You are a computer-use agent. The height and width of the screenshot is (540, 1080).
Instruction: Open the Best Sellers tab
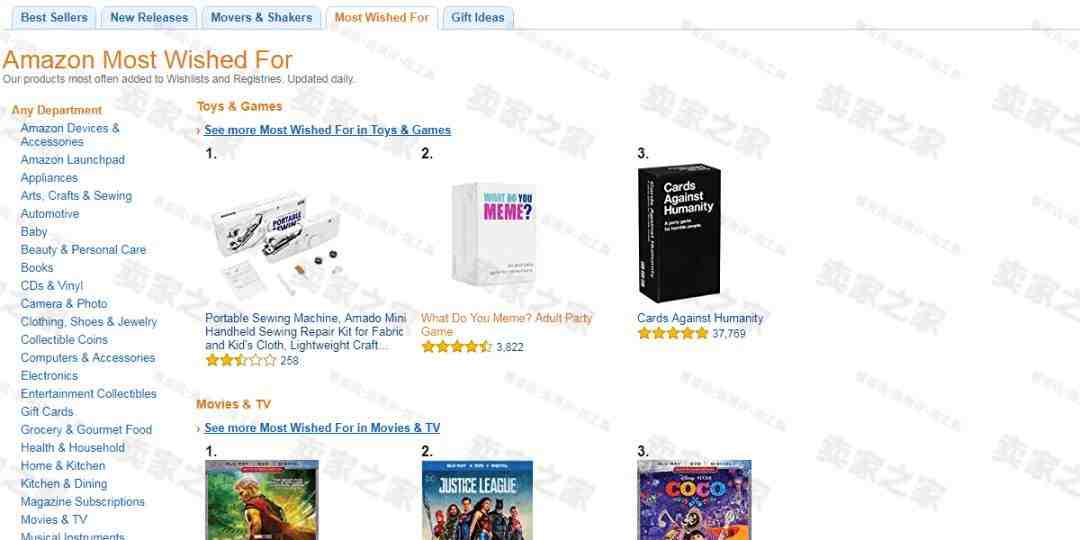click(54, 18)
